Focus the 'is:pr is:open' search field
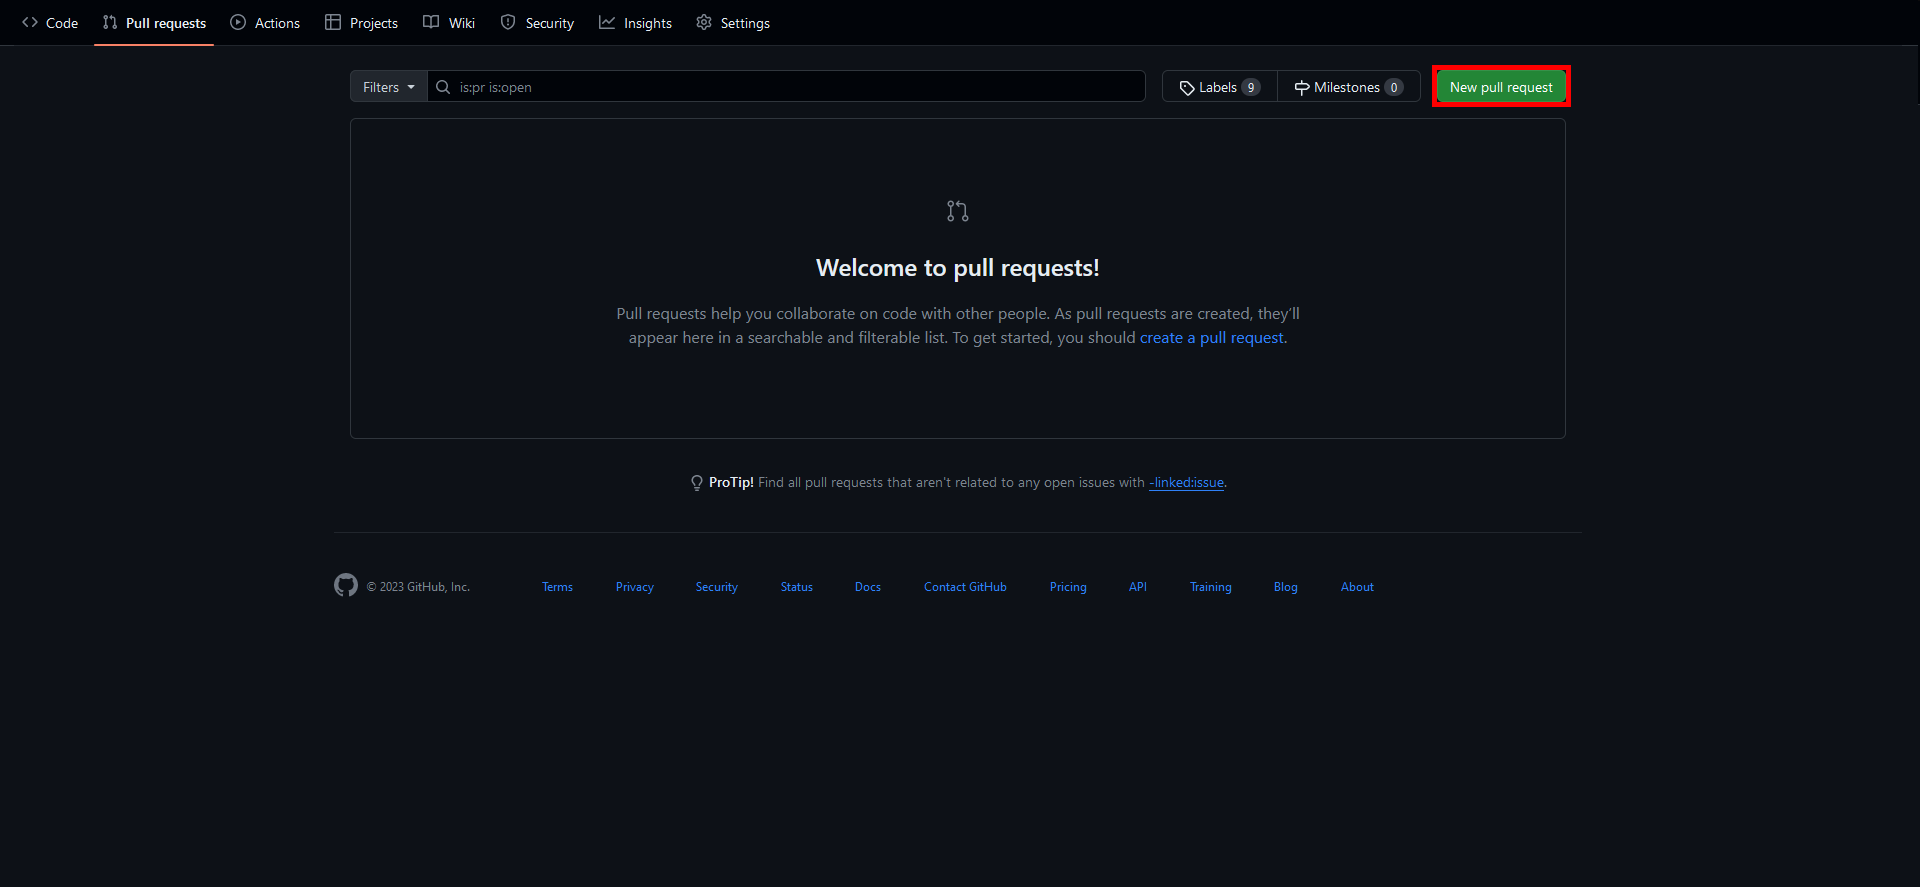Image resolution: width=1920 pixels, height=887 pixels. [x=790, y=87]
